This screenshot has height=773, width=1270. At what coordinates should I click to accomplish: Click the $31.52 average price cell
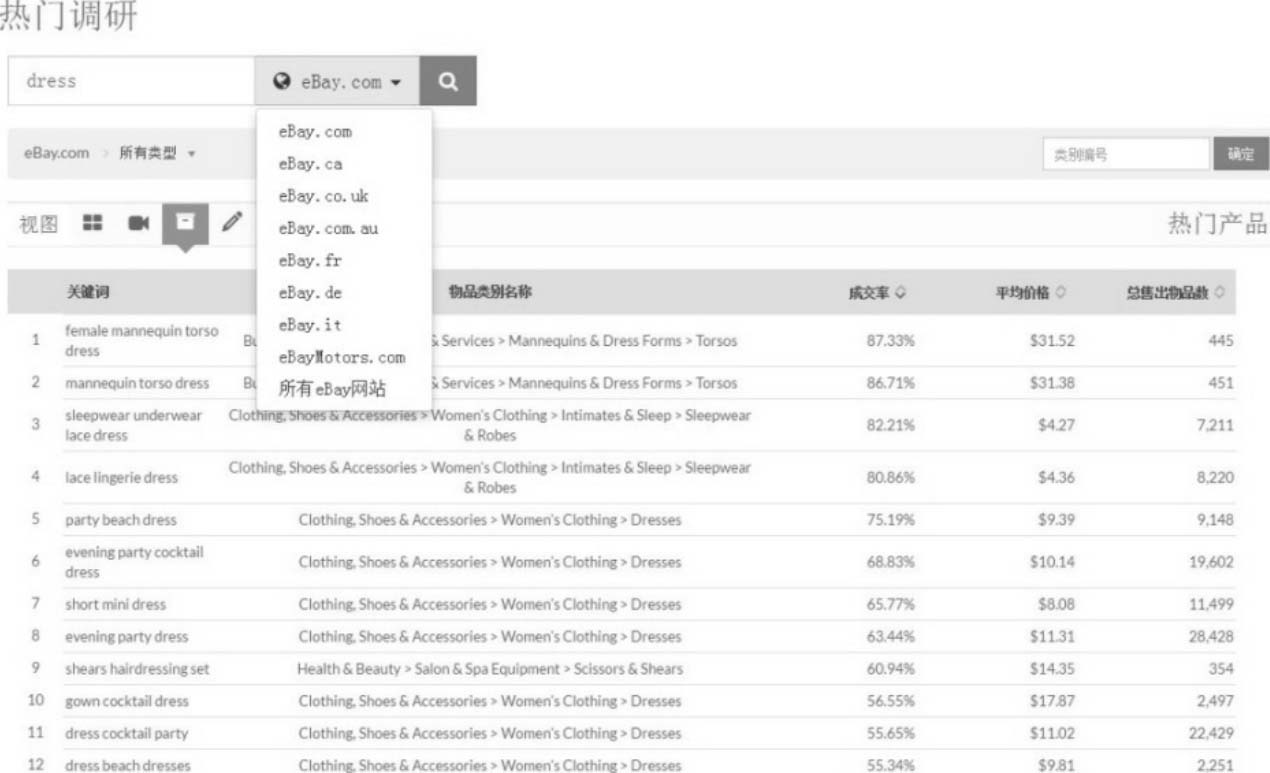click(x=1052, y=341)
